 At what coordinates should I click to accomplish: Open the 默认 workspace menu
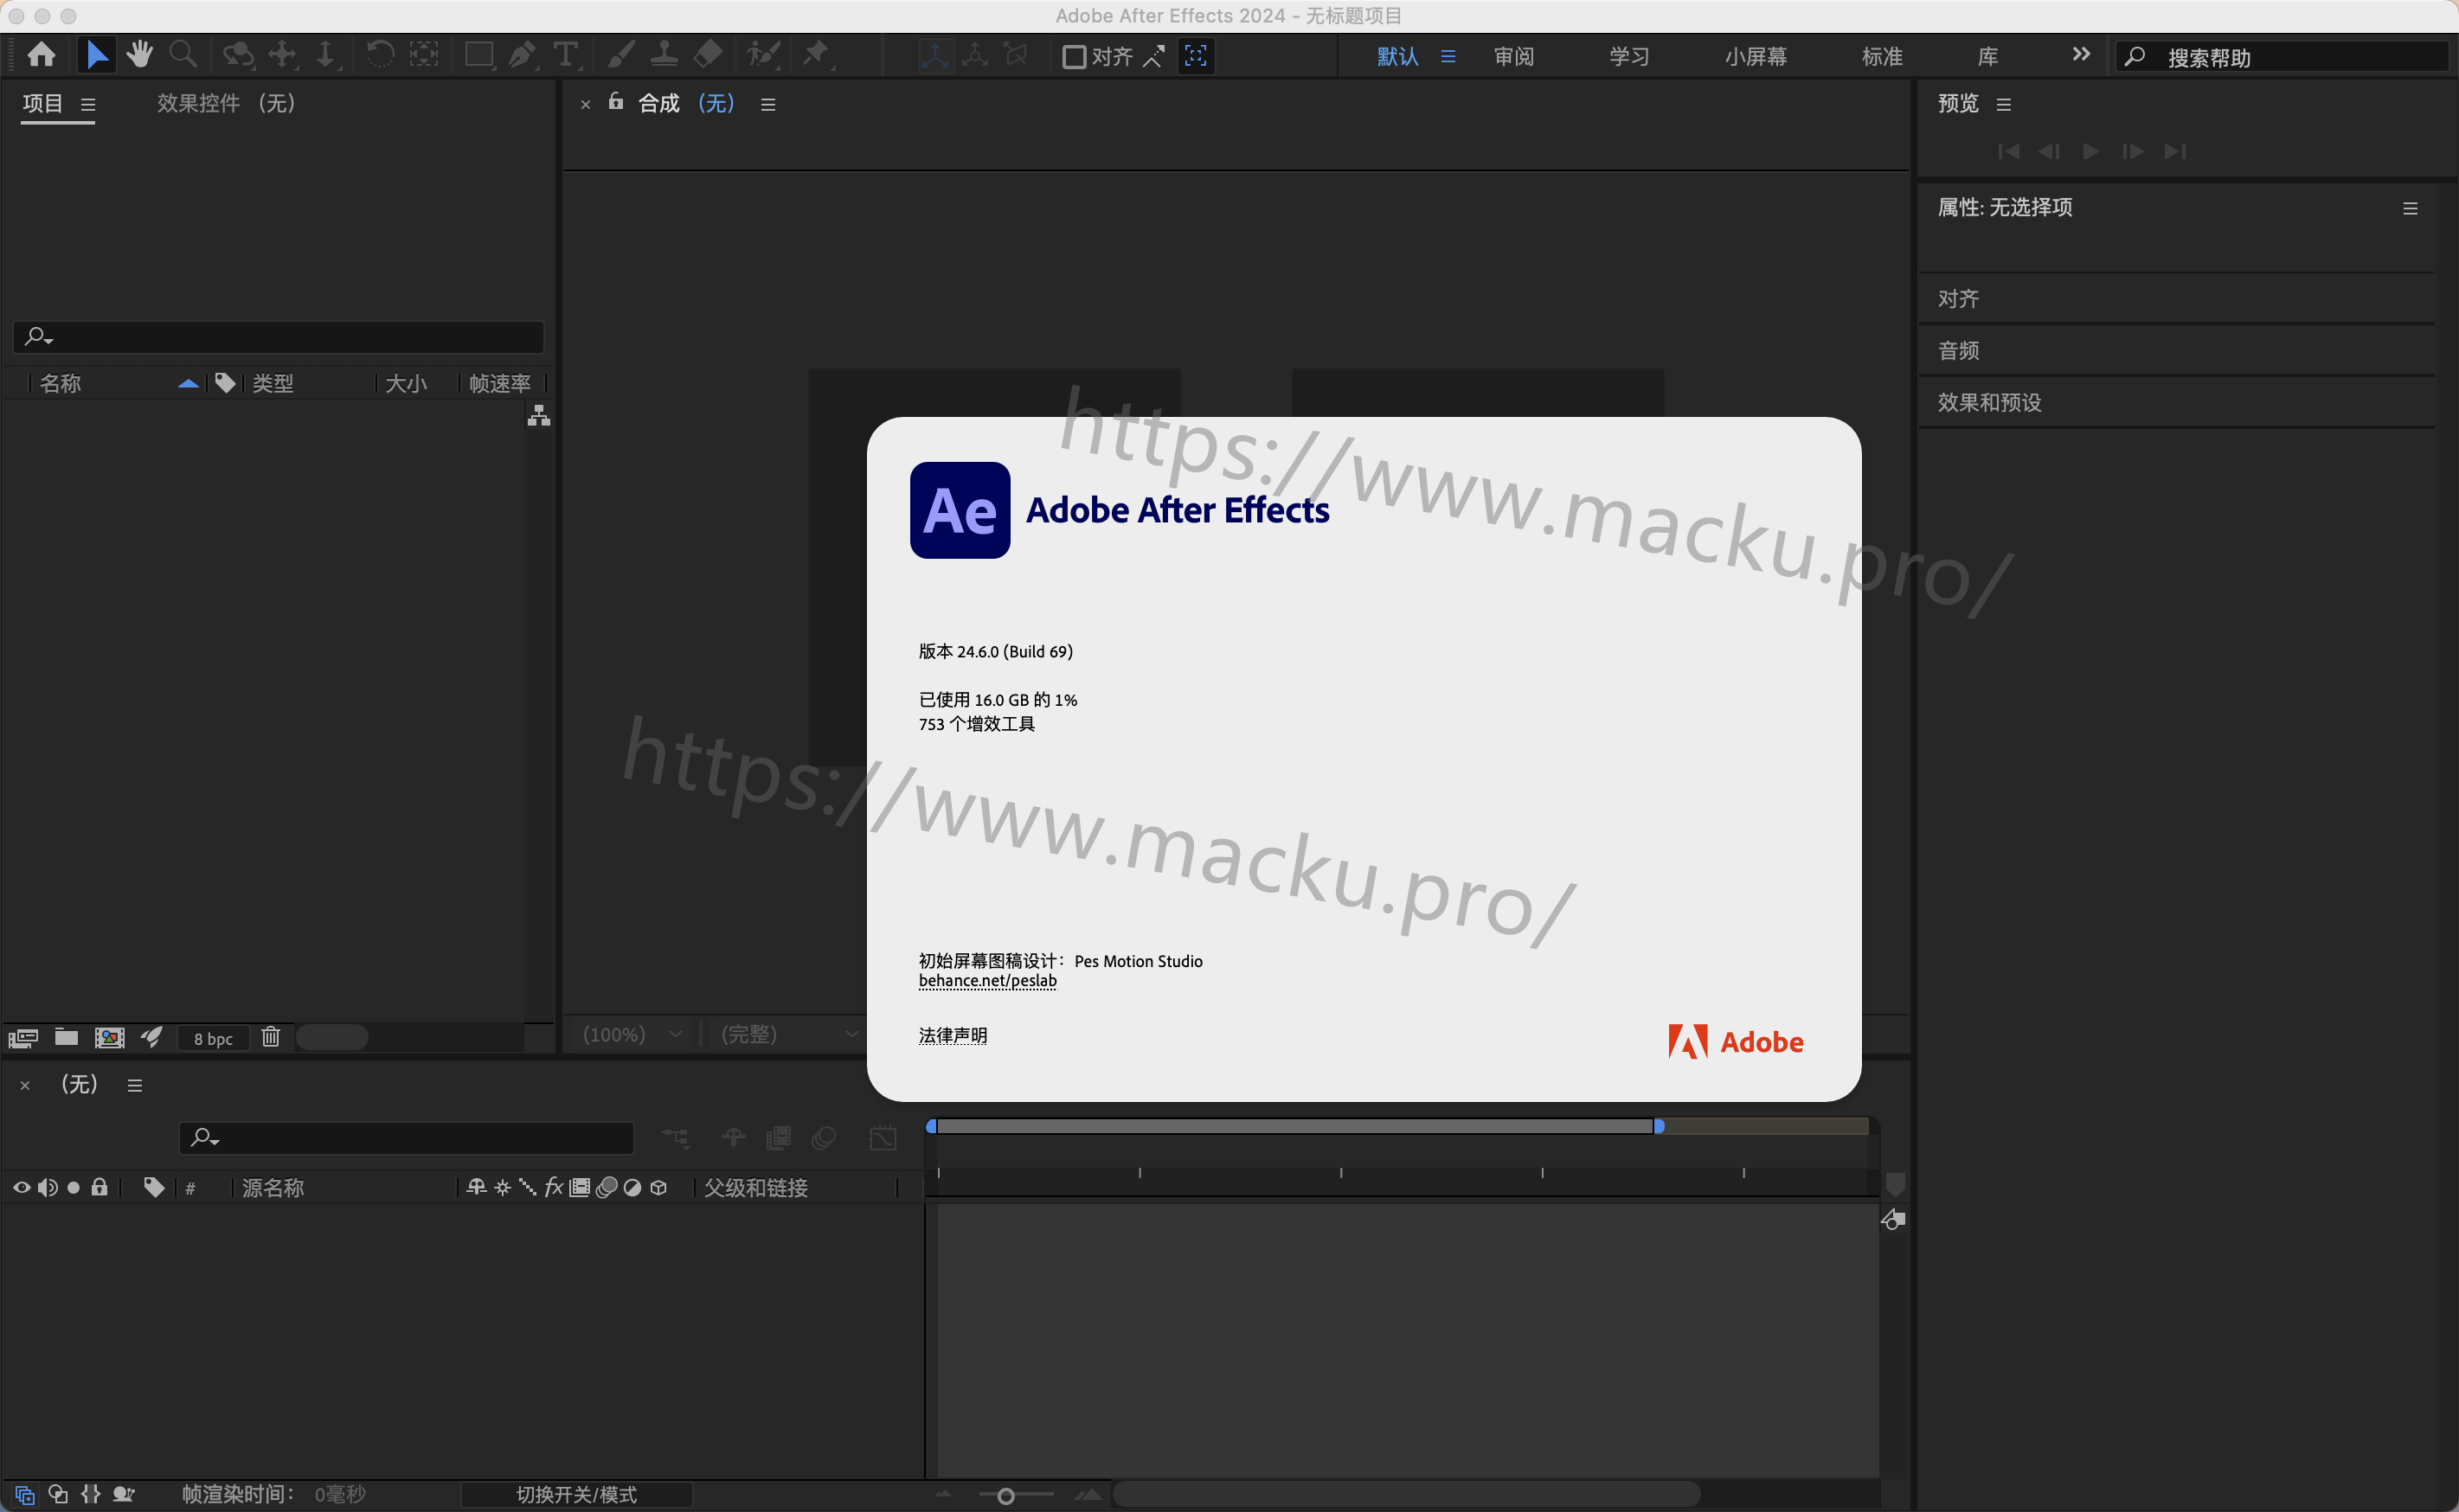[x=1448, y=57]
